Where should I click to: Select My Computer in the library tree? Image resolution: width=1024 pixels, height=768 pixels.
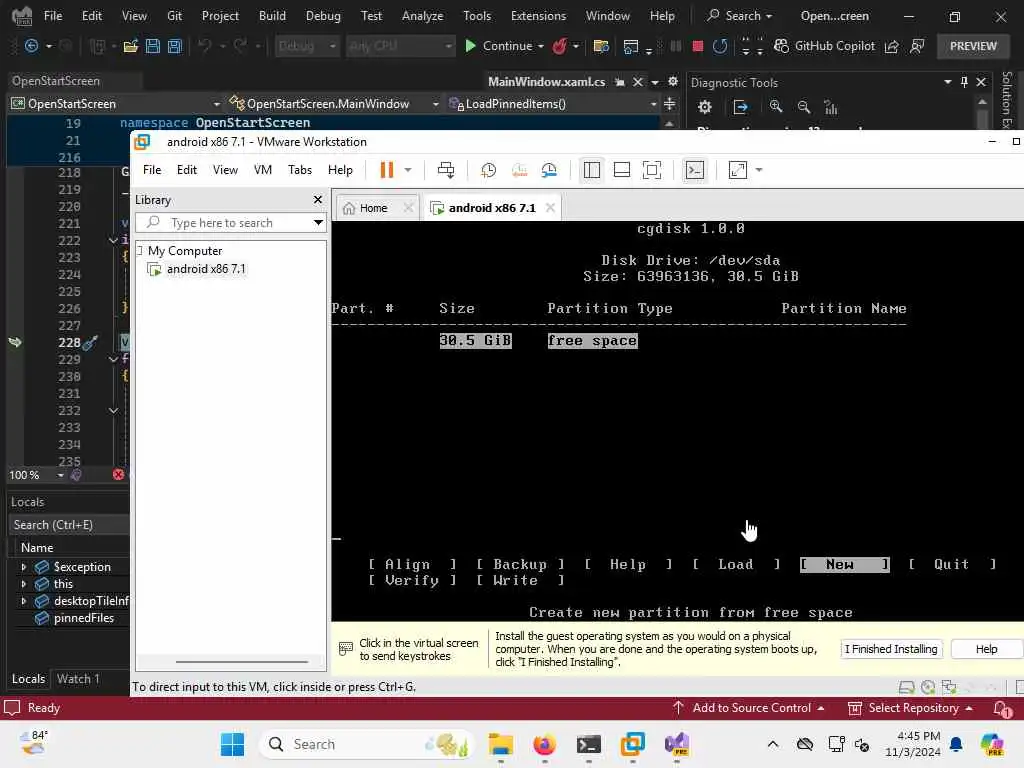pos(185,251)
